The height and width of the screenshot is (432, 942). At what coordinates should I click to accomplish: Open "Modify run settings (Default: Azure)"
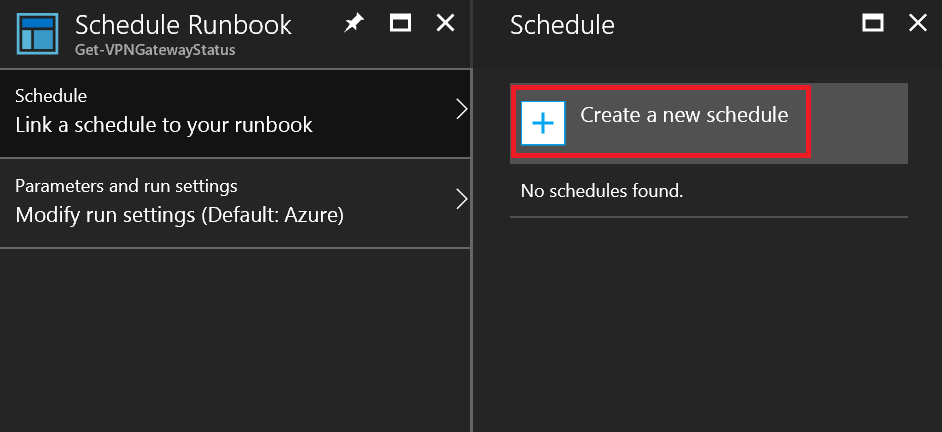click(179, 214)
